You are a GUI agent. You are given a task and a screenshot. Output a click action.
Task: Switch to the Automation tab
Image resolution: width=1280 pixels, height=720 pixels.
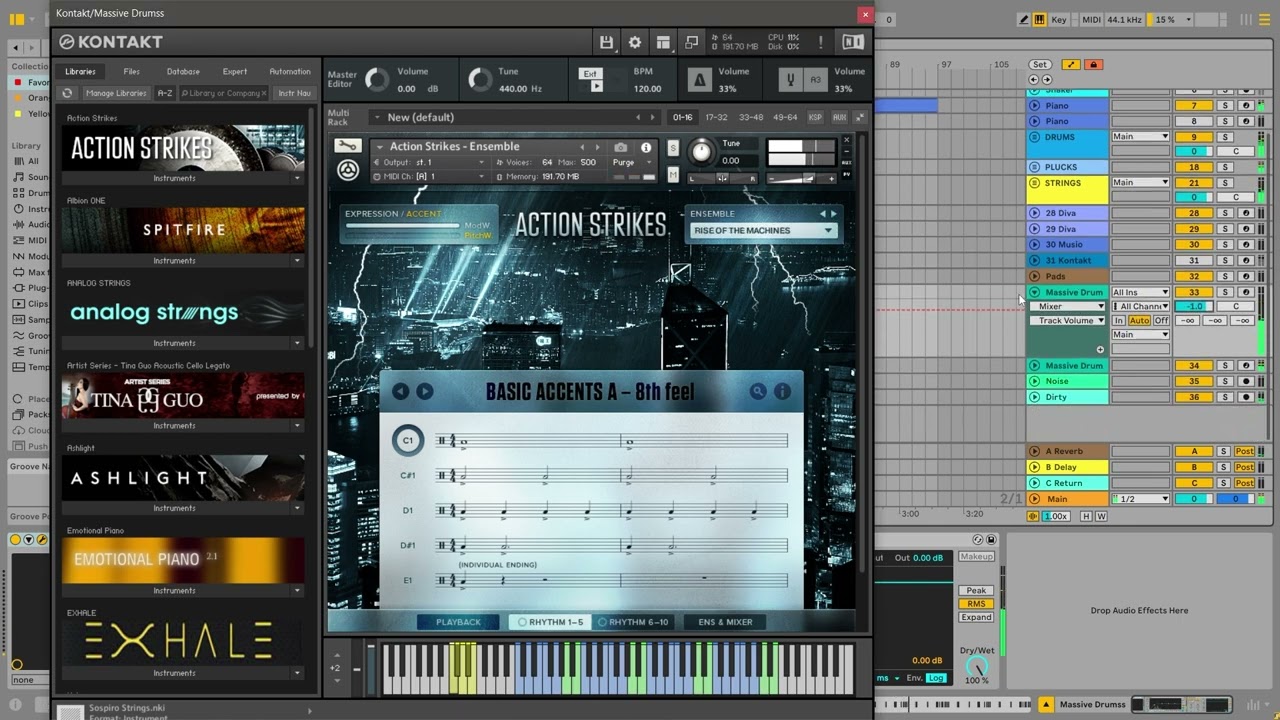point(290,71)
